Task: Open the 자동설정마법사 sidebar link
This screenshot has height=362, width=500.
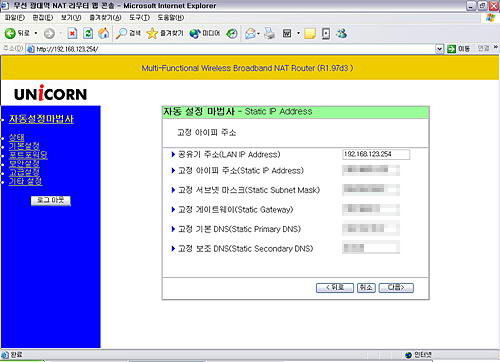Action: pyautogui.click(x=41, y=119)
